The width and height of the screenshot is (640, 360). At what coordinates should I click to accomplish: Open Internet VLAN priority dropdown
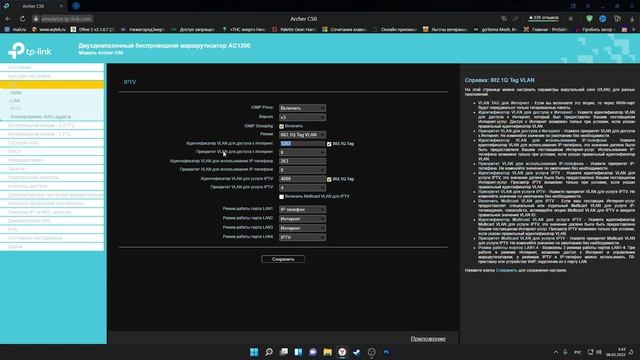tap(302, 152)
